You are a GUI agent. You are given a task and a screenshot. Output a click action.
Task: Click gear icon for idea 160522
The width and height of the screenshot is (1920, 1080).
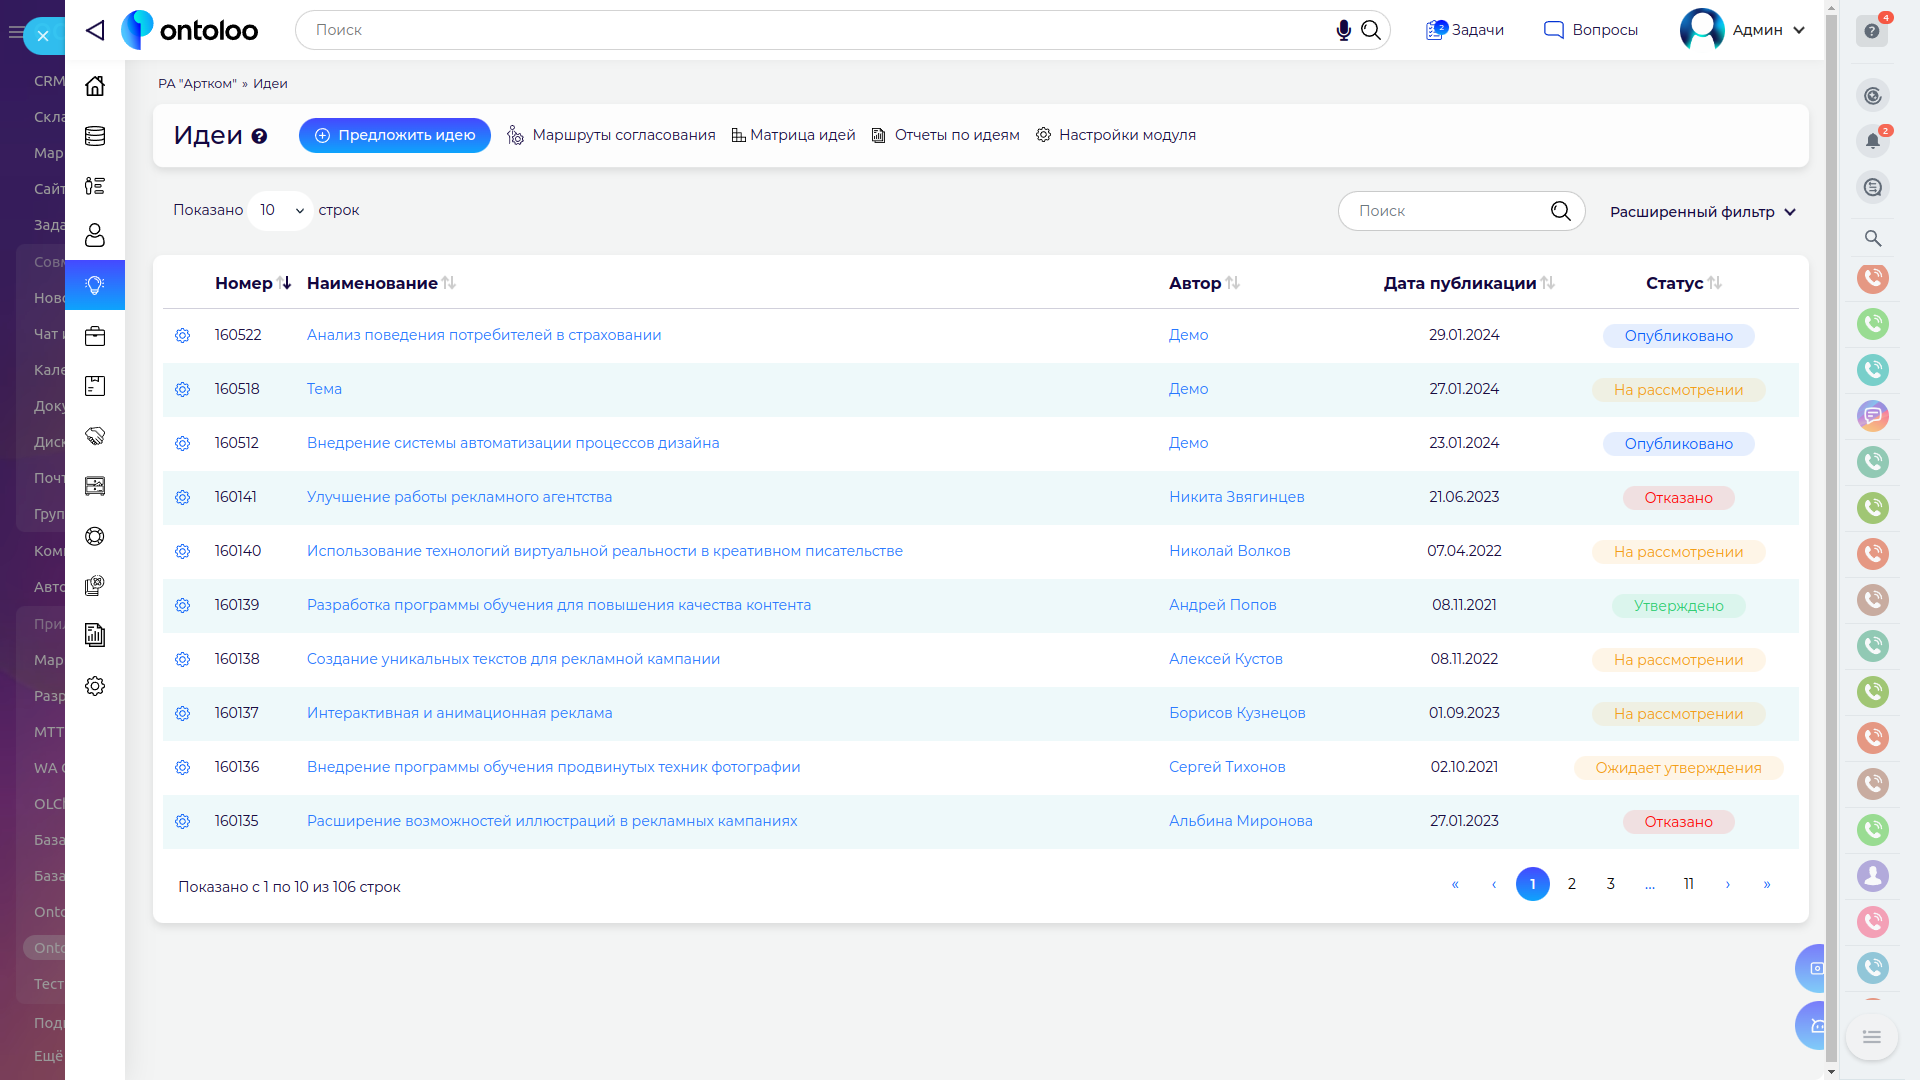(x=182, y=335)
